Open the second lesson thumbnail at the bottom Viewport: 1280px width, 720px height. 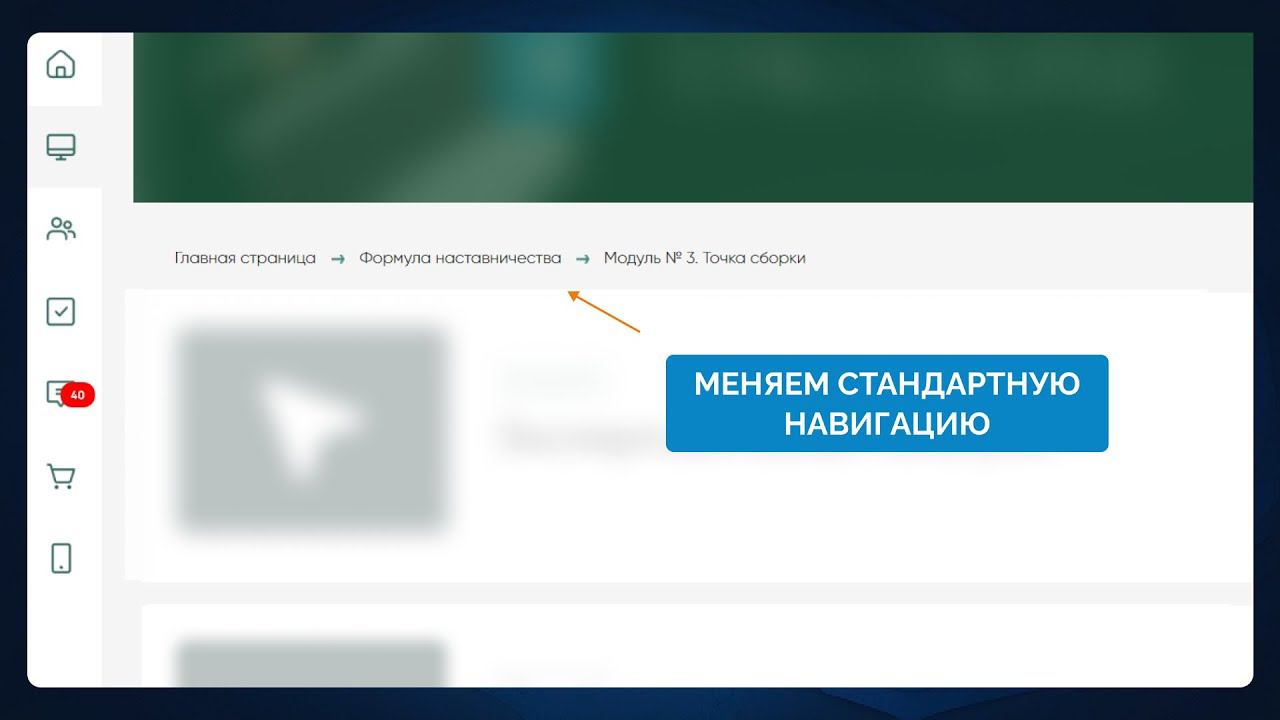(x=311, y=663)
